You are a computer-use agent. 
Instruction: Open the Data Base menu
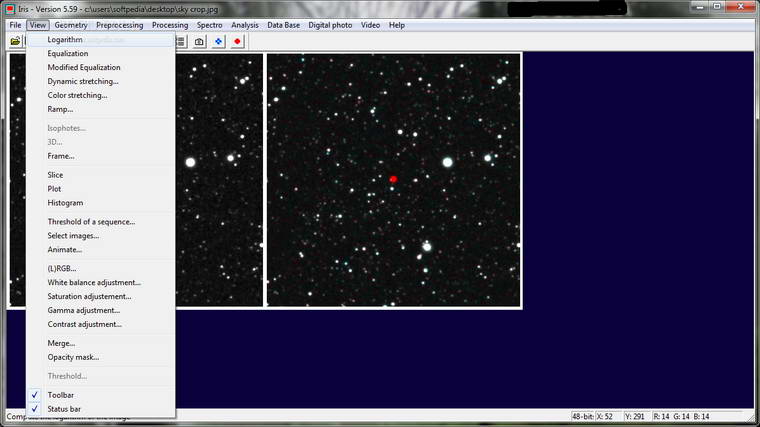(284, 25)
